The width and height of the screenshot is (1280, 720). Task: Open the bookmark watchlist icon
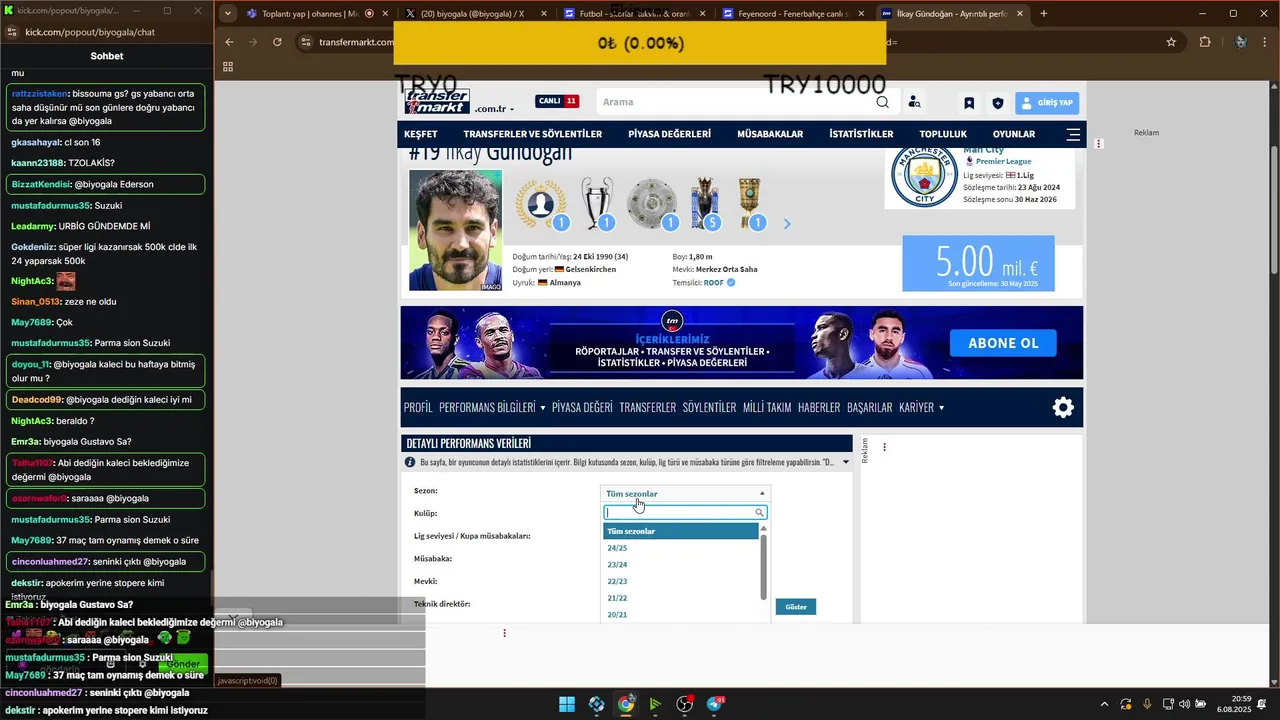pos(969,103)
